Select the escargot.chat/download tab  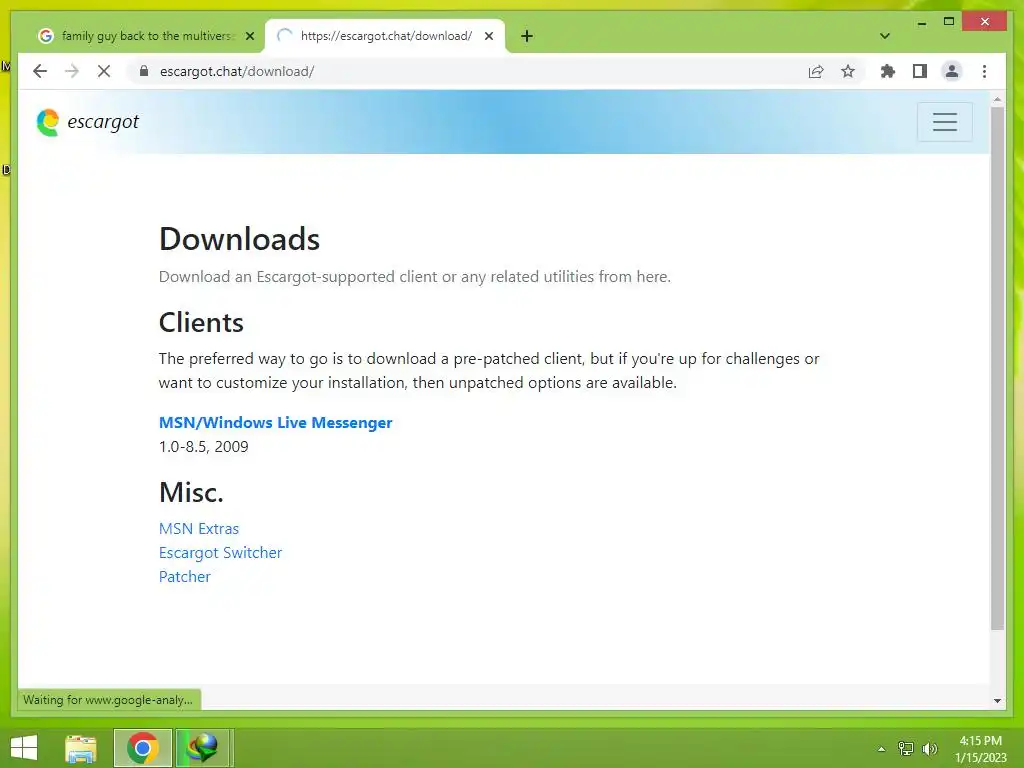point(385,36)
